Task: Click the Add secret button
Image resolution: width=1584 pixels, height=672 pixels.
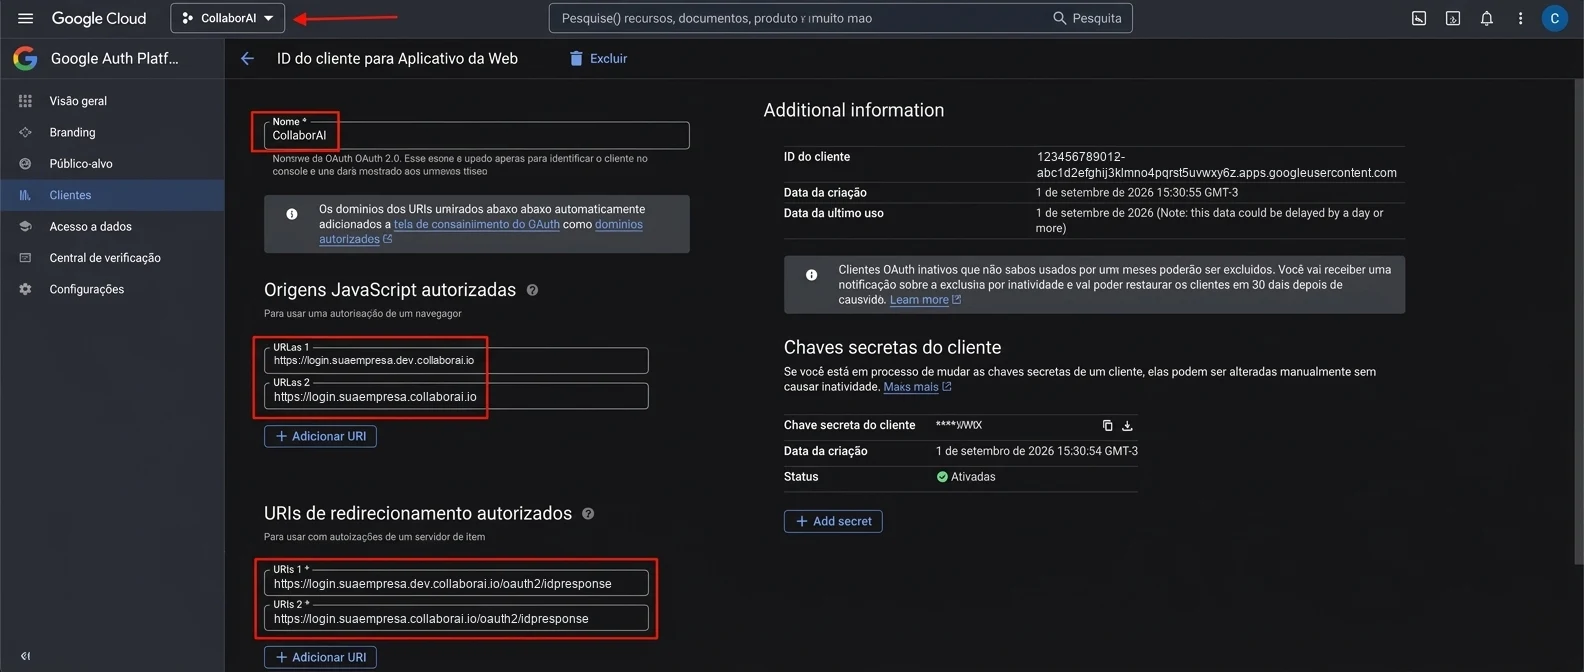Action: pos(833,521)
